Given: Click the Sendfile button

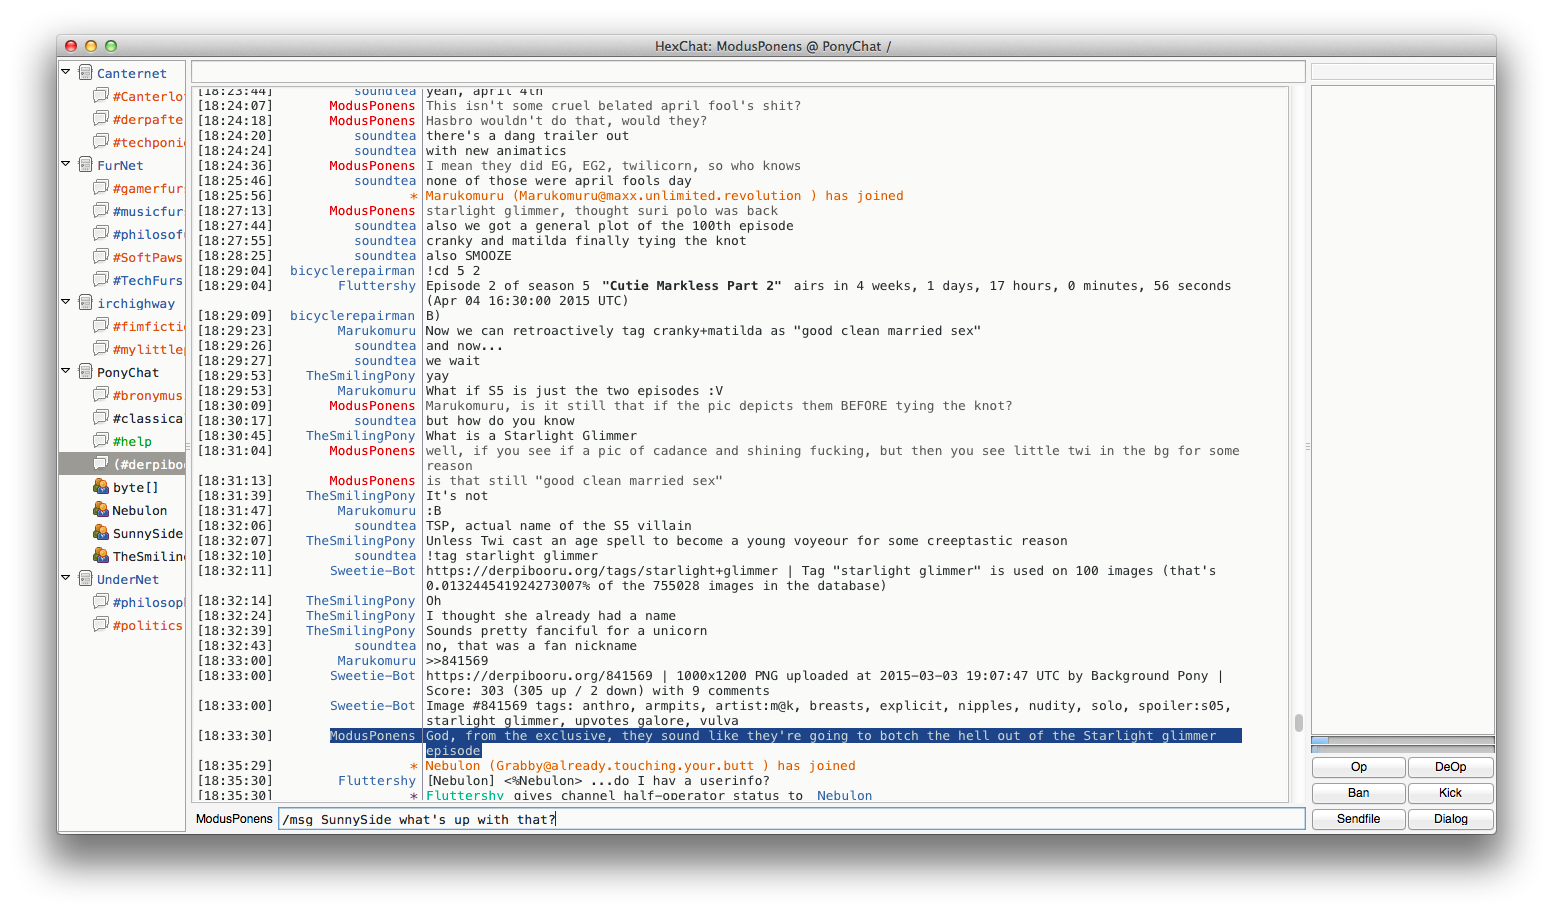Looking at the screenshot, I should pyautogui.click(x=1359, y=819).
